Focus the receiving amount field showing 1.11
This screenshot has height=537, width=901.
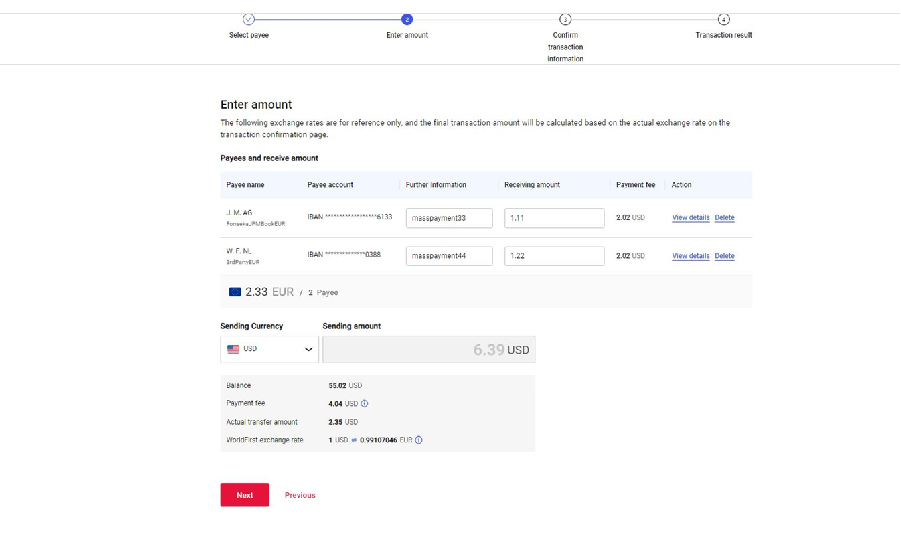(554, 218)
